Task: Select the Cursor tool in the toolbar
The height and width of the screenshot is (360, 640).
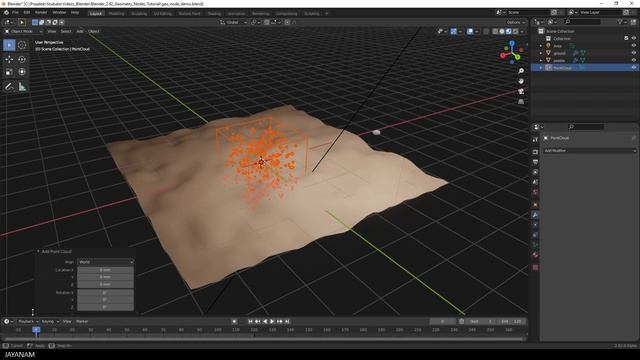Action: point(22,45)
